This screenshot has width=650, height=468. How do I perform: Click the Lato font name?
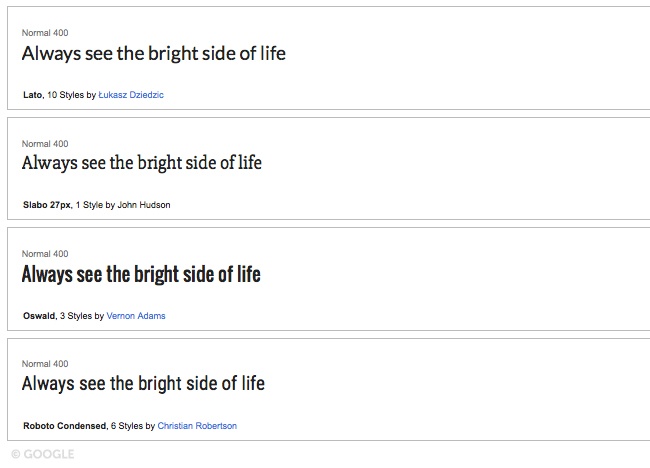[32, 95]
